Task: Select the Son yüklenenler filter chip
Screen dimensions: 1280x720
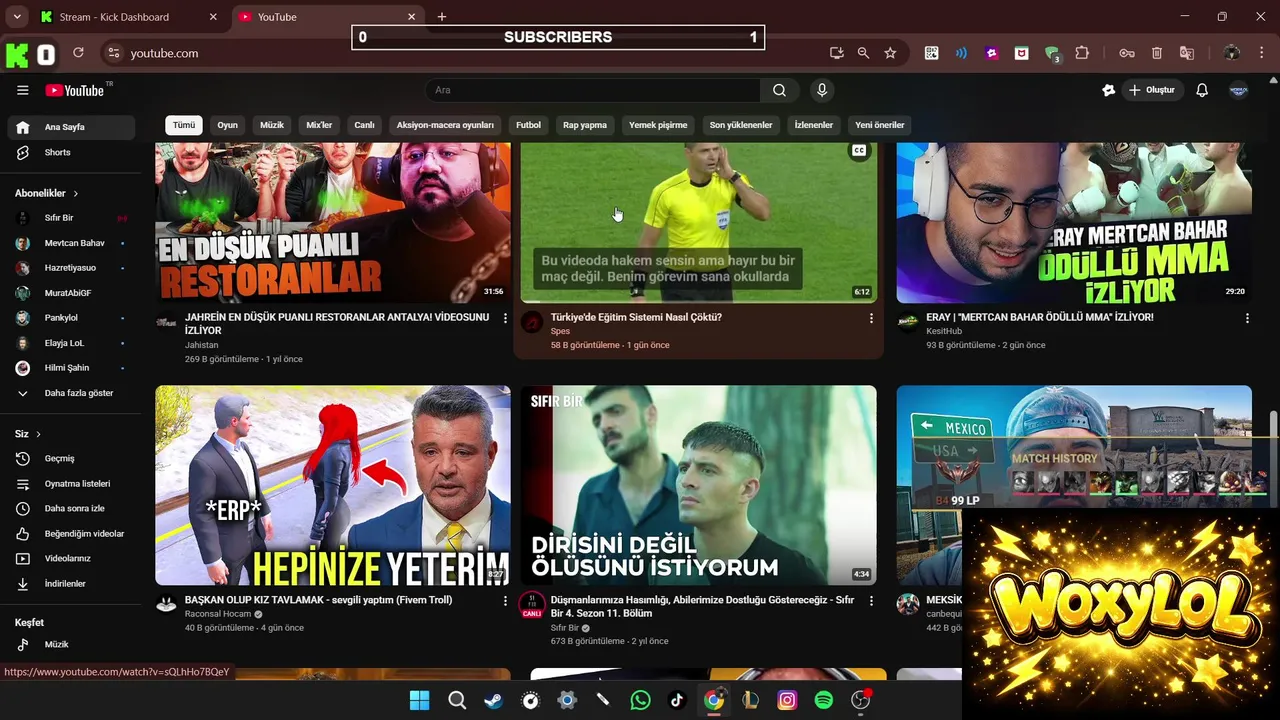Action: click(x=741, y=125)
